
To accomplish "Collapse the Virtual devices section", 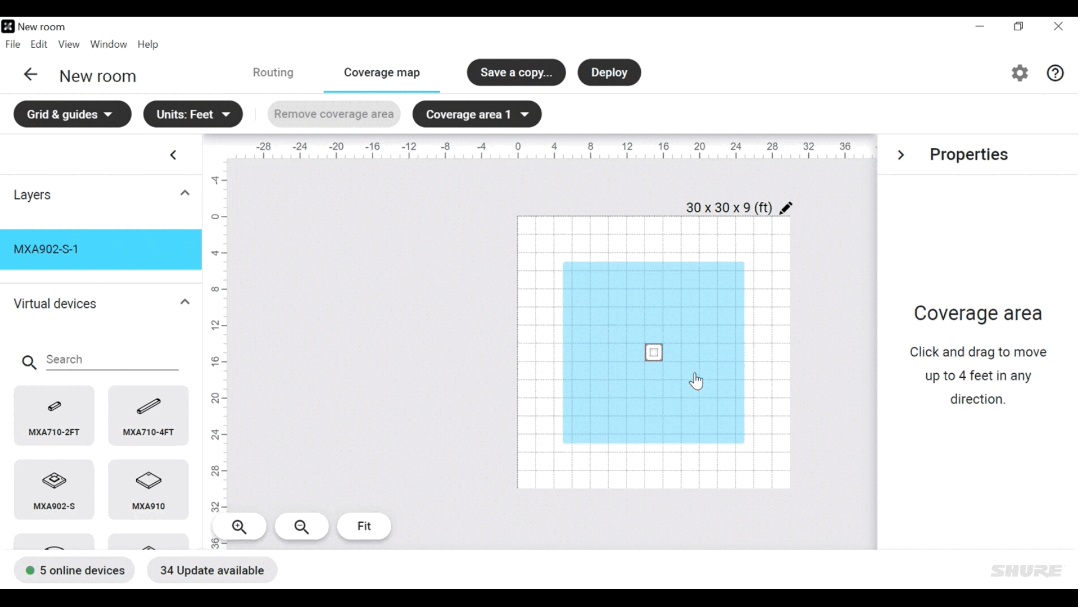I will (x=185, y=302).
